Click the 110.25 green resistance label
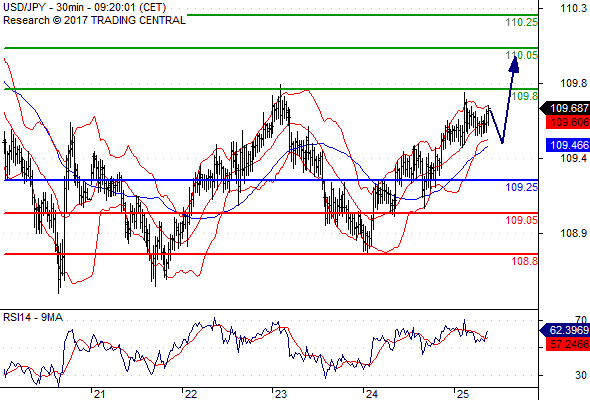The width and height of the screenshot is (590, 400). (x=522, y=23)
